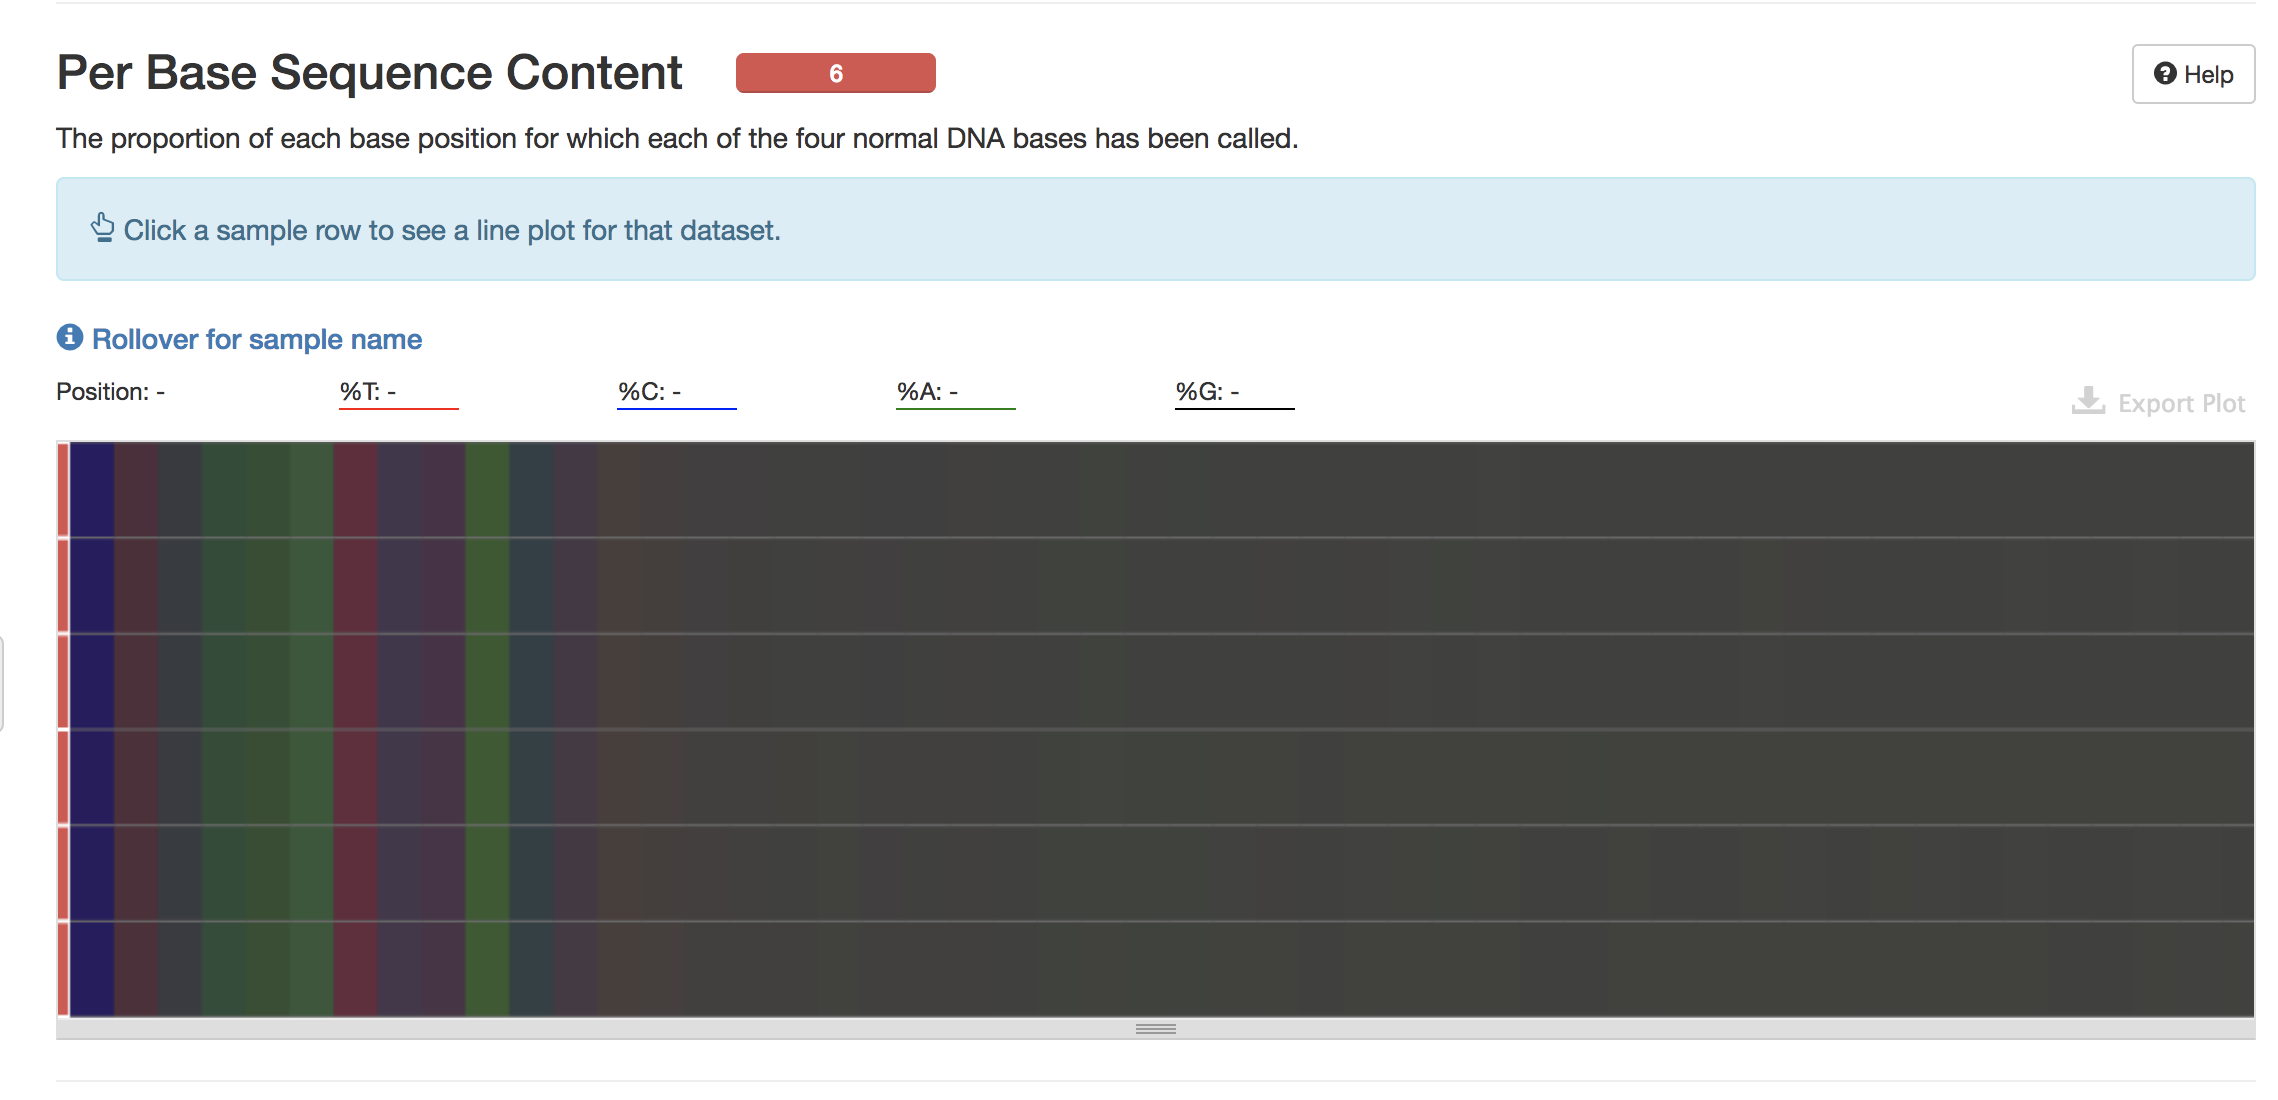The width and height of the screenshot is (2278, 1100).
Task: Click the Rollover for sample name text
Action: tap(257, 339)
